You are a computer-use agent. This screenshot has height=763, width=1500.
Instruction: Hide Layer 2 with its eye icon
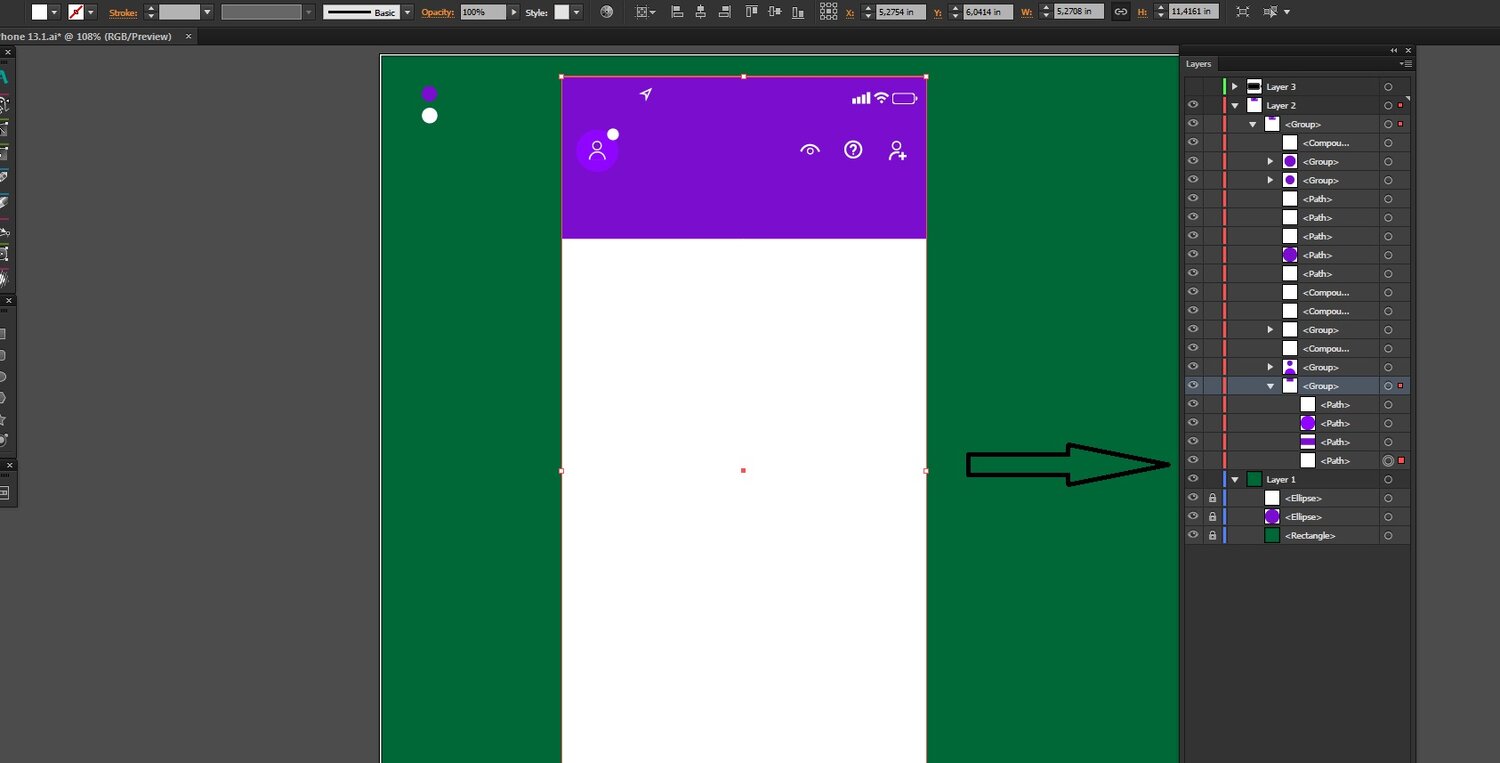click(x=1192, y=105)
